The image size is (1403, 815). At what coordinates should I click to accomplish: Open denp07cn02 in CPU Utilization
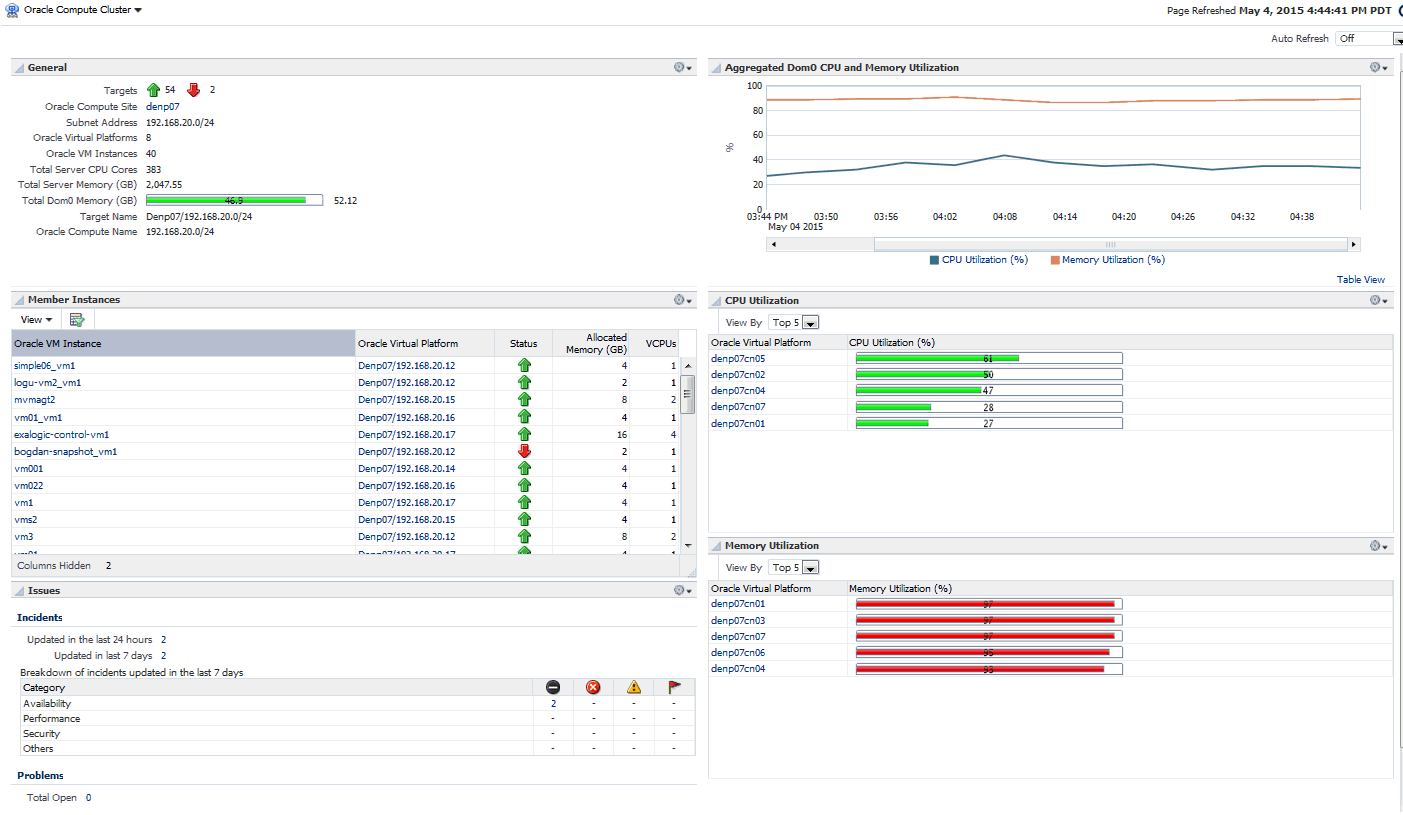click(x=738, y=374)
